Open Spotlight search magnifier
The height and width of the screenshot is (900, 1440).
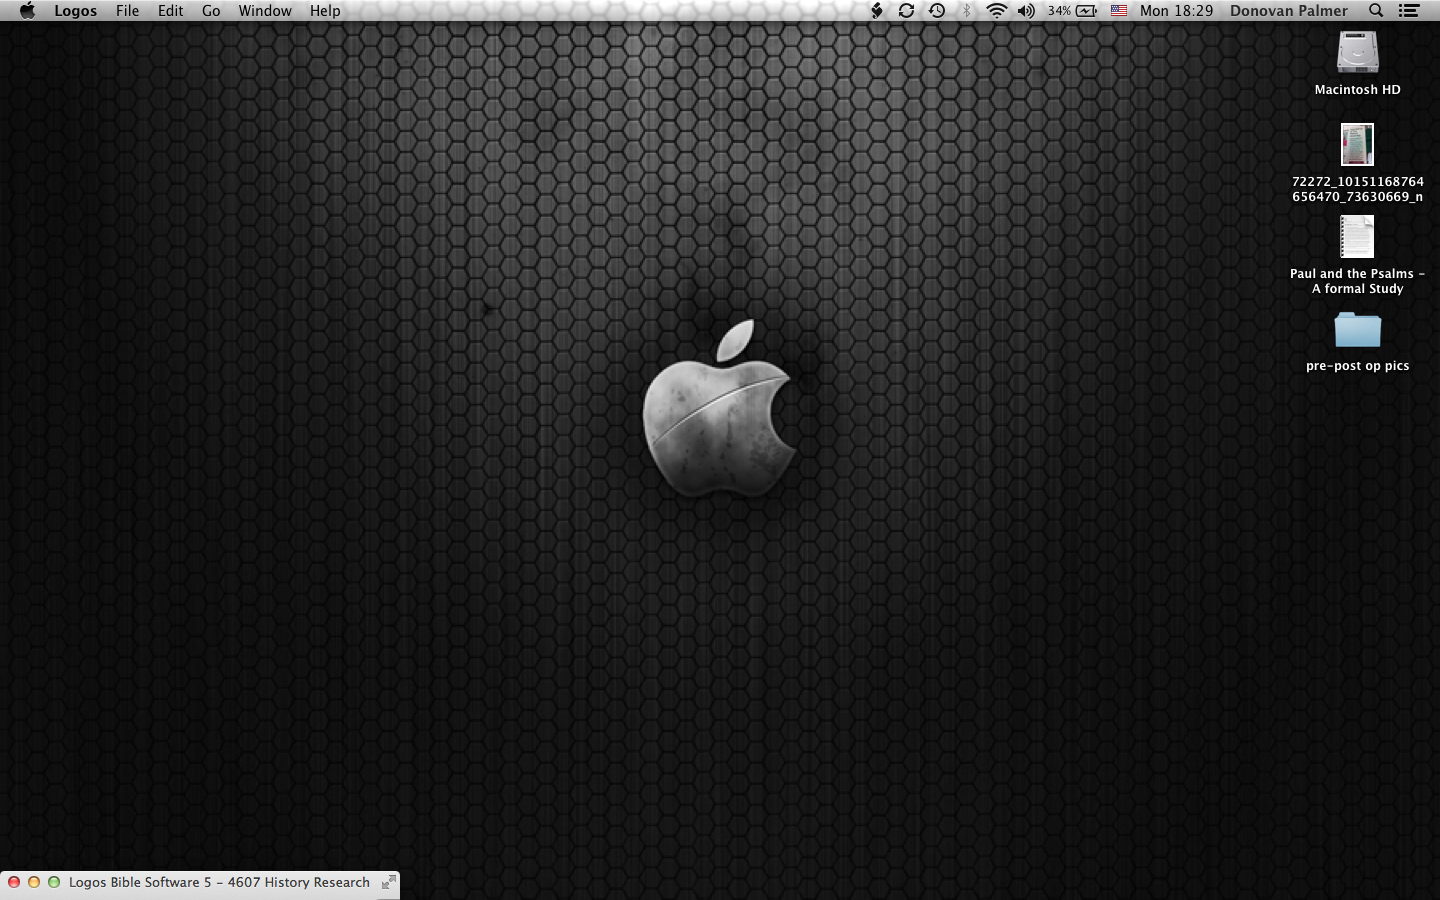click(x=1376, y=11)
